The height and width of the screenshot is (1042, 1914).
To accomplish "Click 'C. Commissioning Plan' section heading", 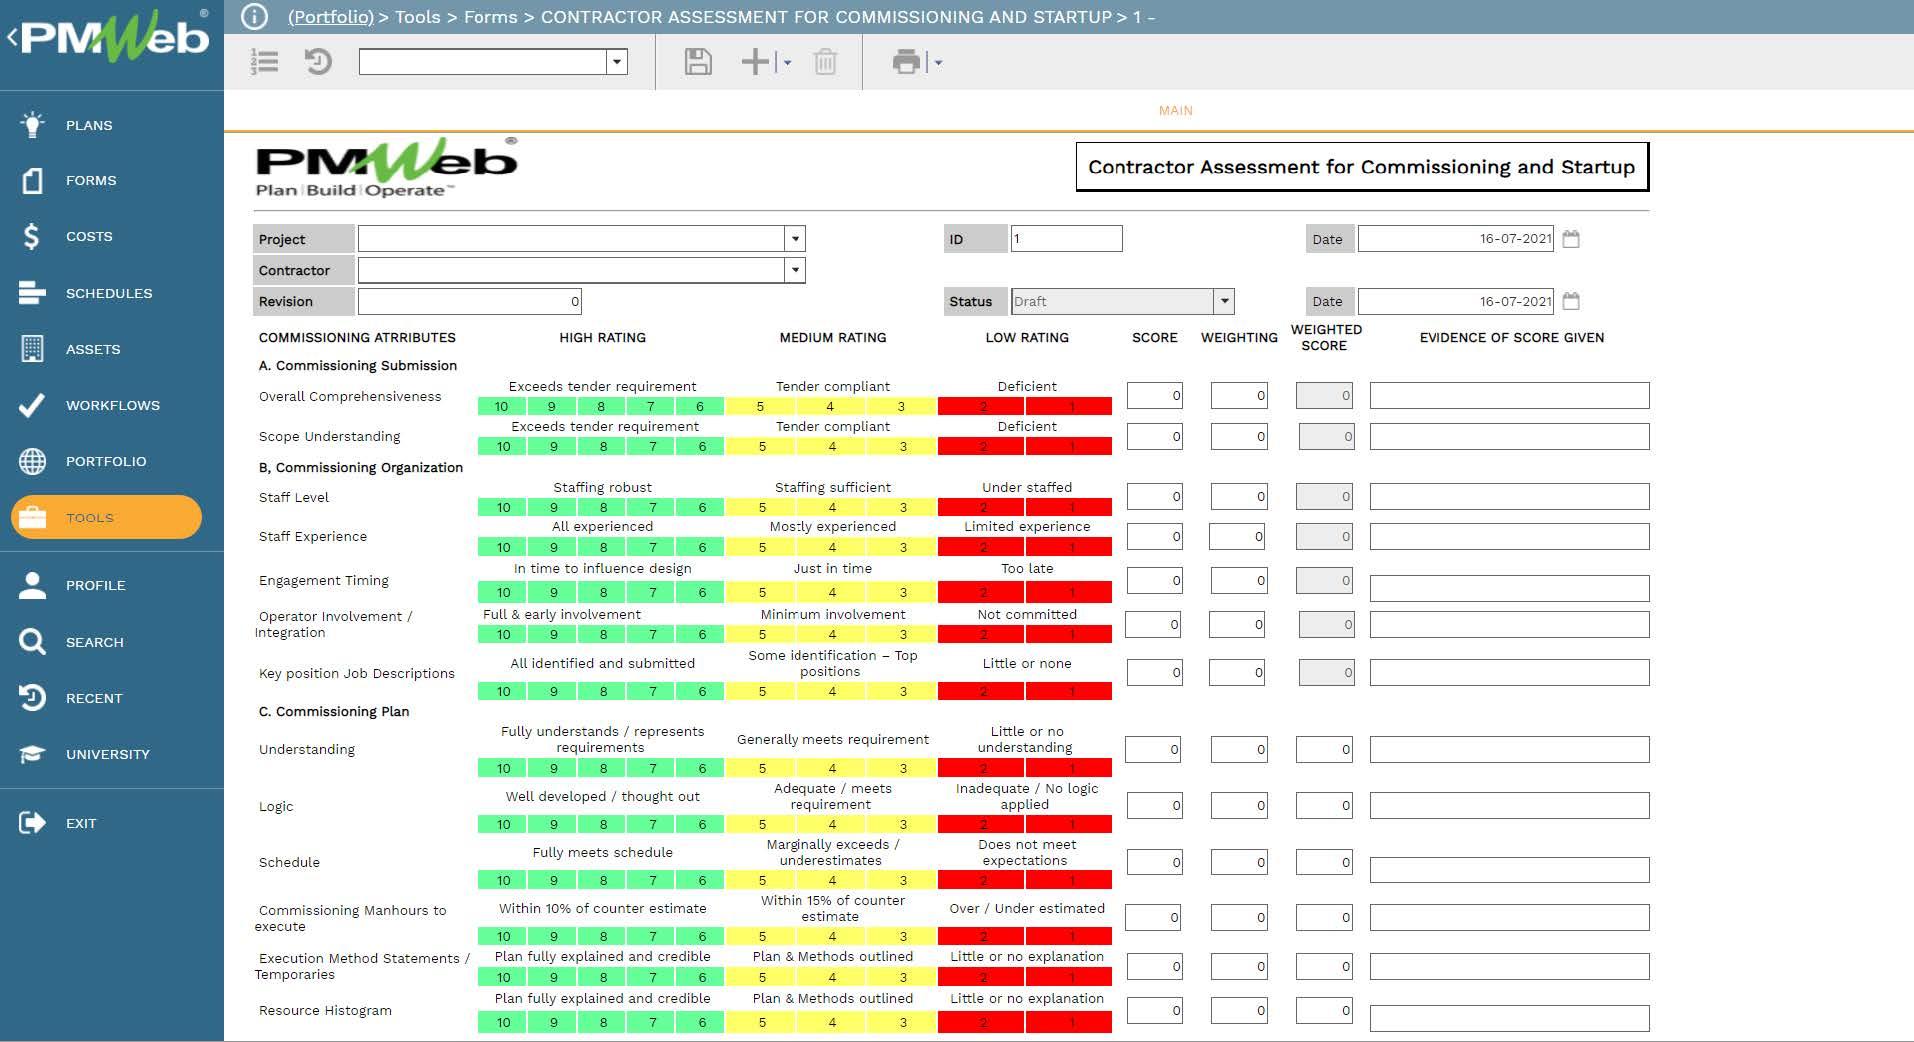I will (x=334, y=712).
